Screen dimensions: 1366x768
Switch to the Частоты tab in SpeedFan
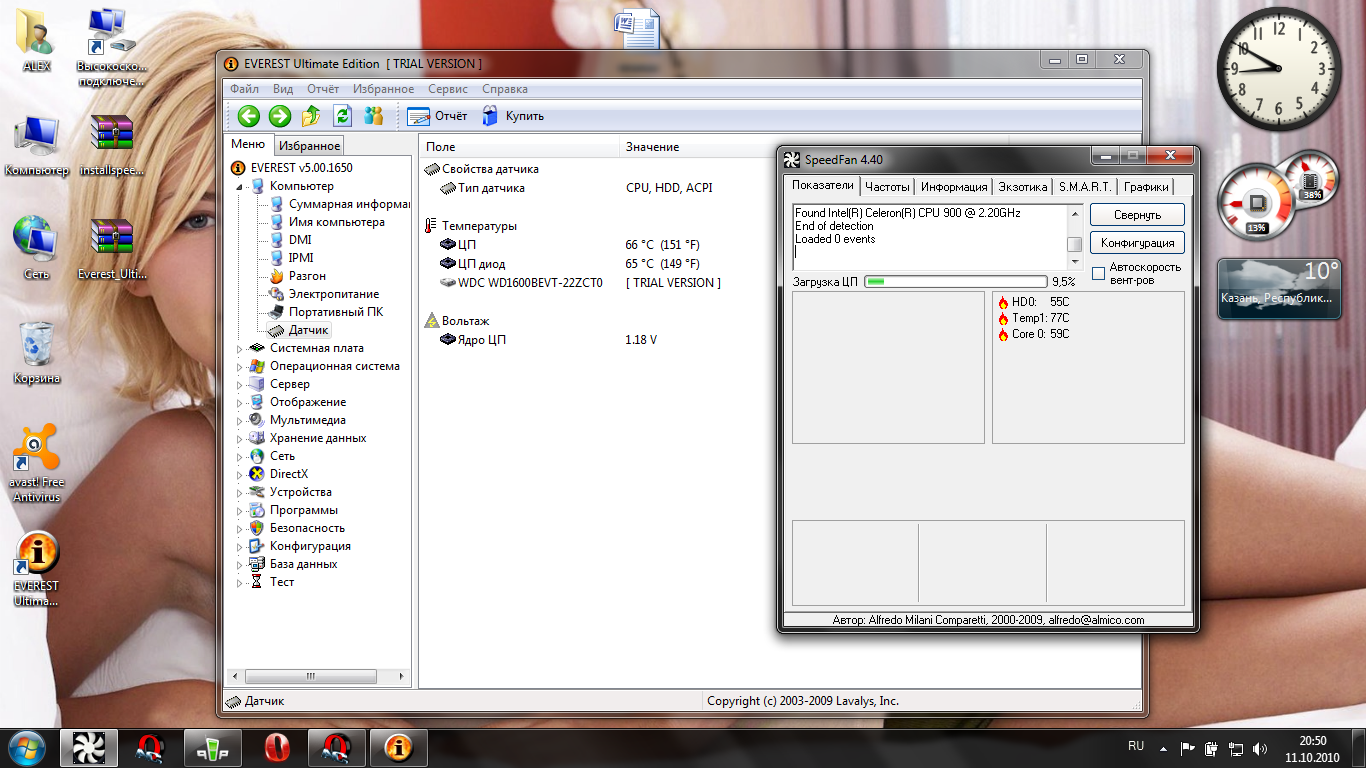tap(887, 187)
